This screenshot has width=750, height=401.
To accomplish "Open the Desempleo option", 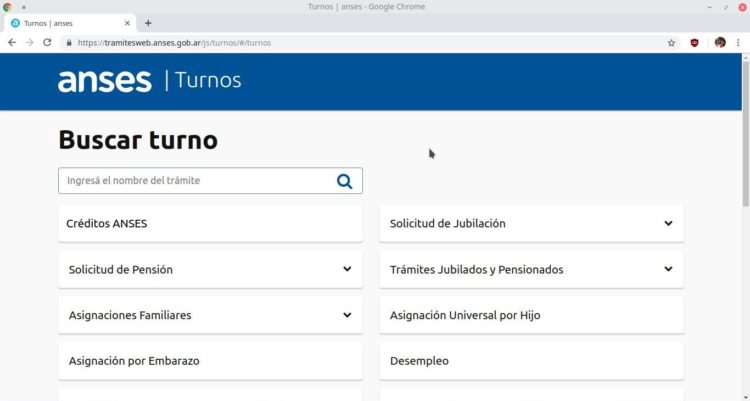I will (x=531, y=361).
